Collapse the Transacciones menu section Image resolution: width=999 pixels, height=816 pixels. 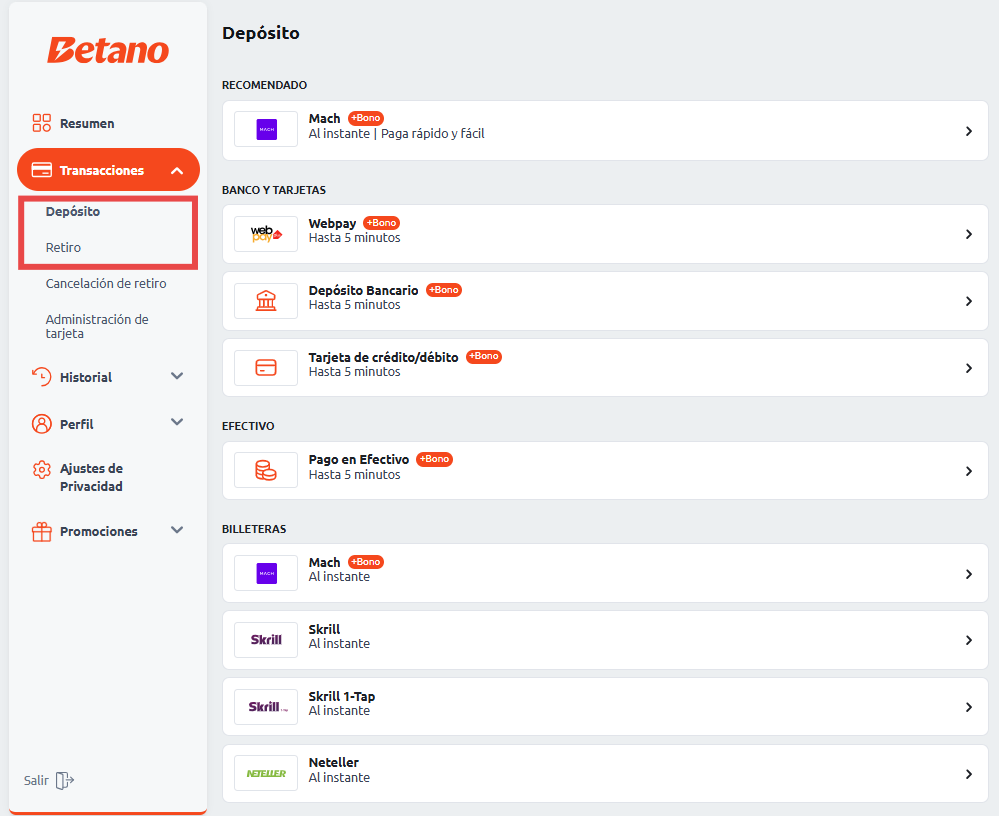(x=177, y=171)
